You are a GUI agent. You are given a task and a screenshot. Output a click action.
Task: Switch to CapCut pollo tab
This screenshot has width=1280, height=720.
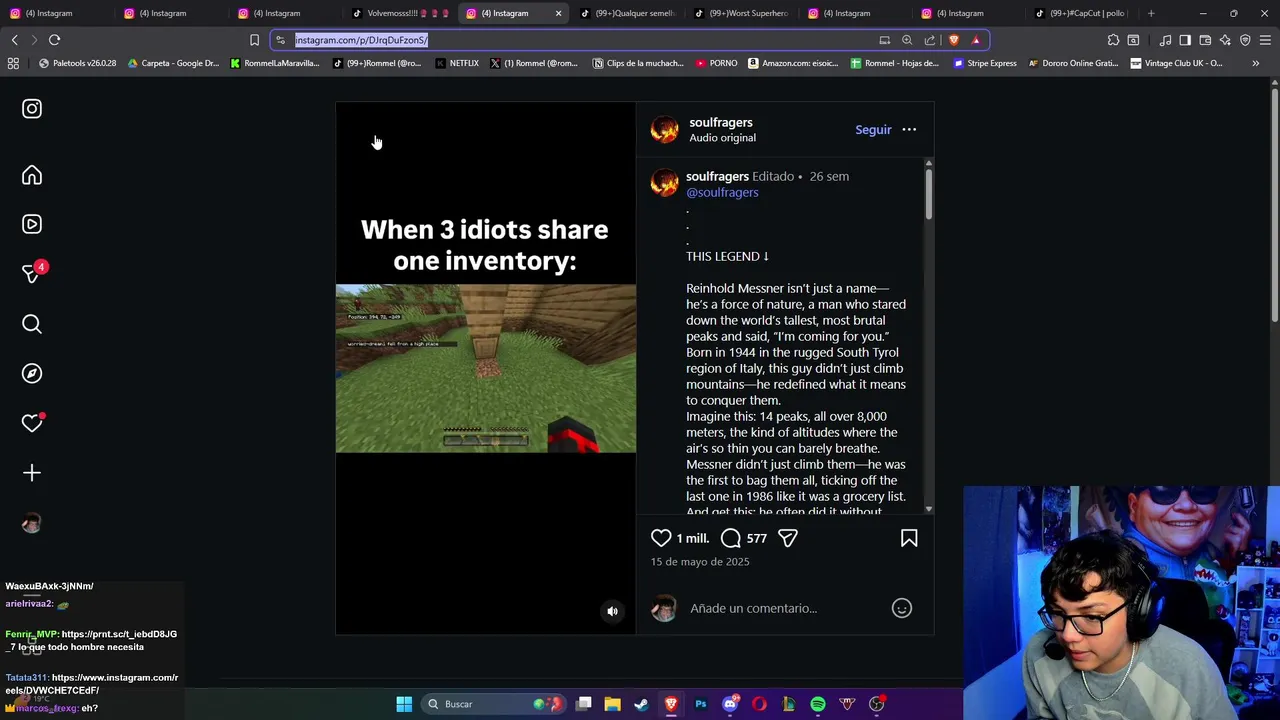pyautogui.click(x=1081, y=13)
